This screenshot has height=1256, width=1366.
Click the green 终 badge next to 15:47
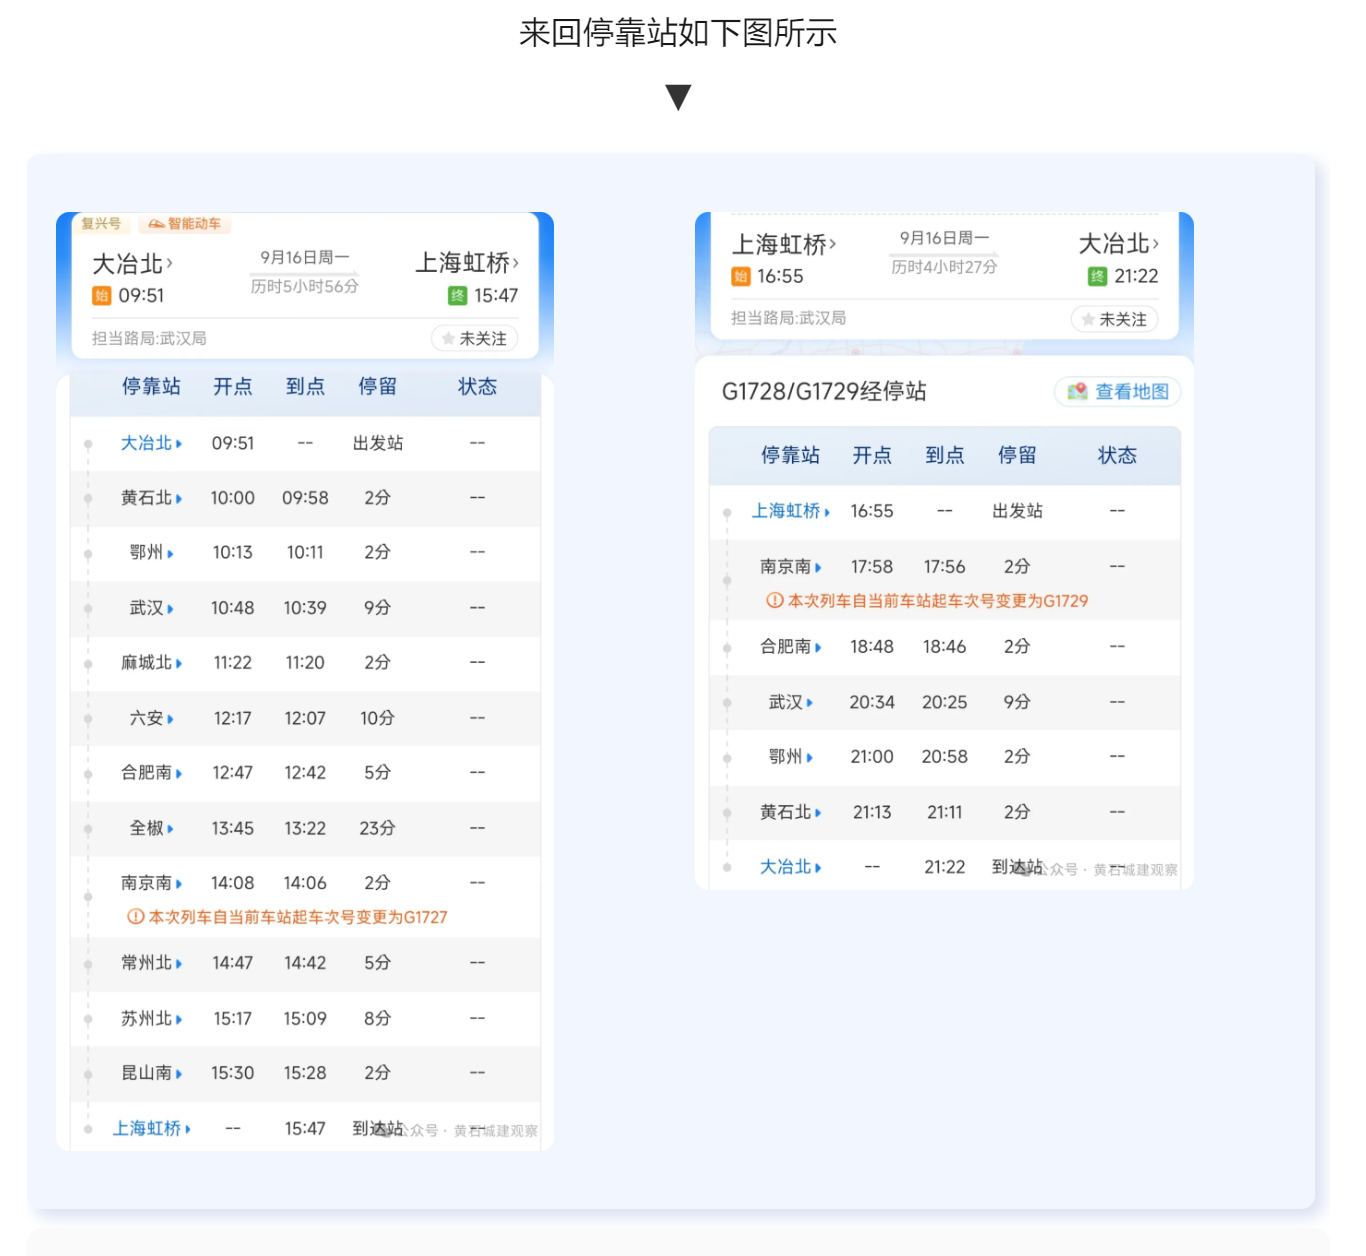coord(457,295)
